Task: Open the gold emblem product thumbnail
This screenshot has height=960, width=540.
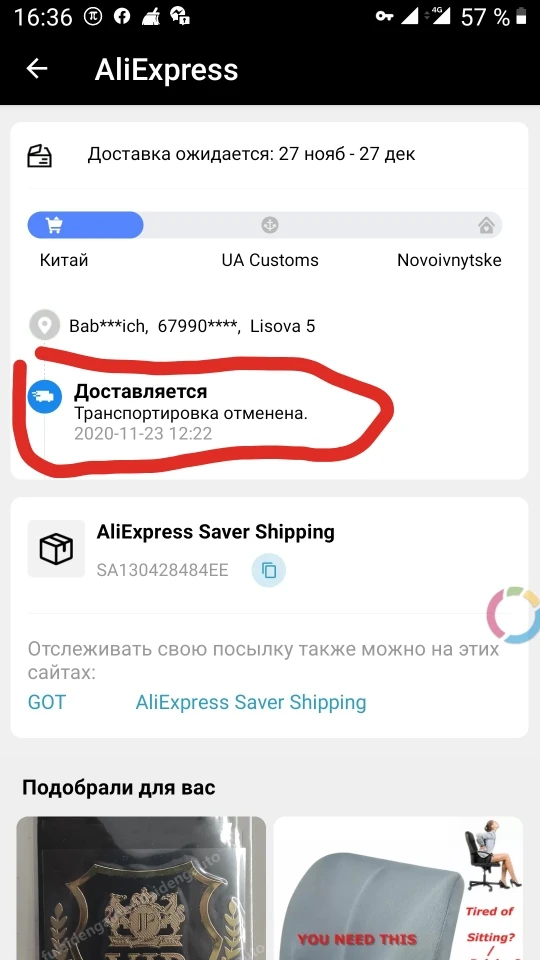Action: coord(141,888)
